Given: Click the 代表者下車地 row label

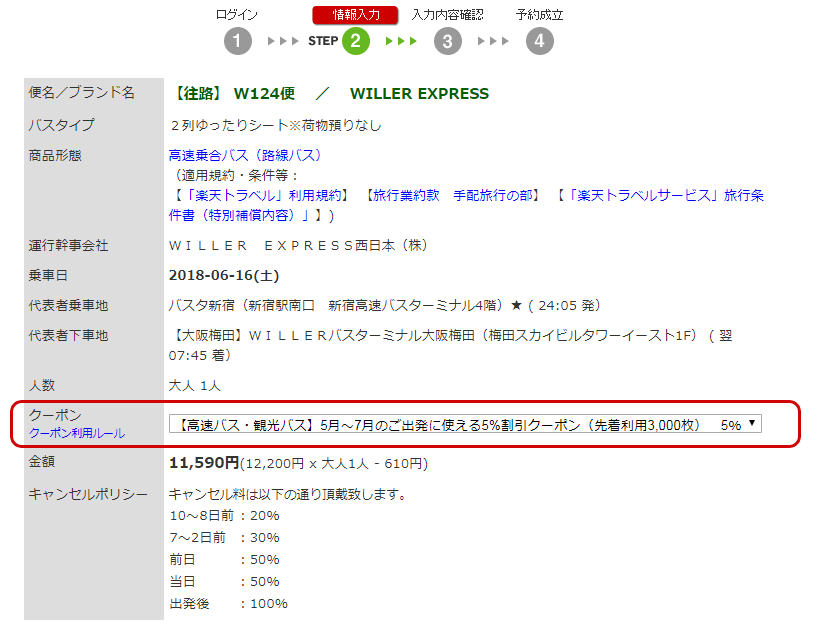Looking at the screenshot, I should tap(68, 335).
